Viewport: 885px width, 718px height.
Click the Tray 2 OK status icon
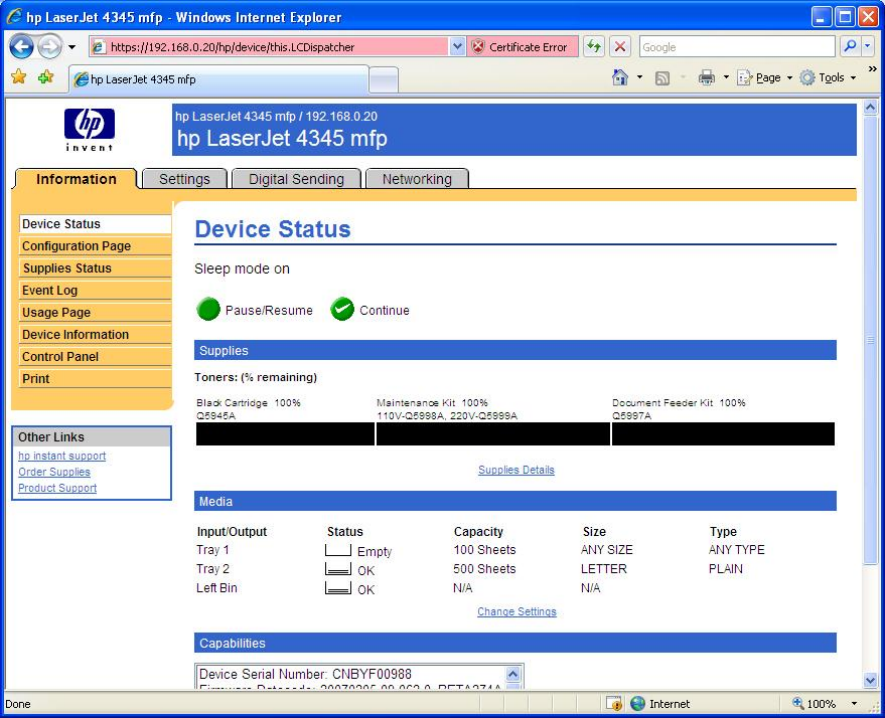338,570
